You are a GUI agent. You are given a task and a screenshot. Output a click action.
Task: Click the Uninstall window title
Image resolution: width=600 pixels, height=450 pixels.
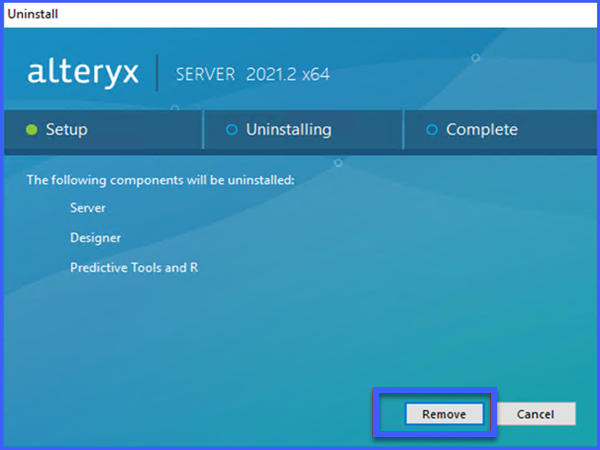(x=33, y=14)
